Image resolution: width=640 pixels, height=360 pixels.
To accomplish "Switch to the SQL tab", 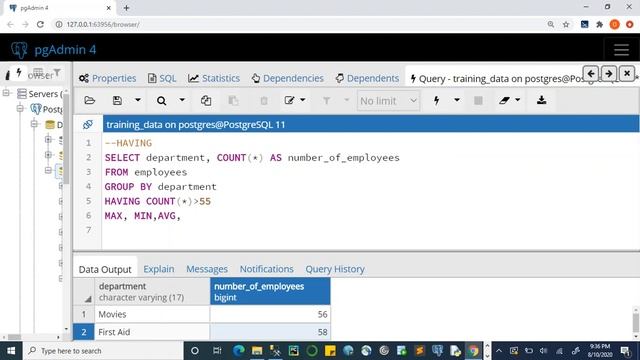I will [x=162, y=78].
